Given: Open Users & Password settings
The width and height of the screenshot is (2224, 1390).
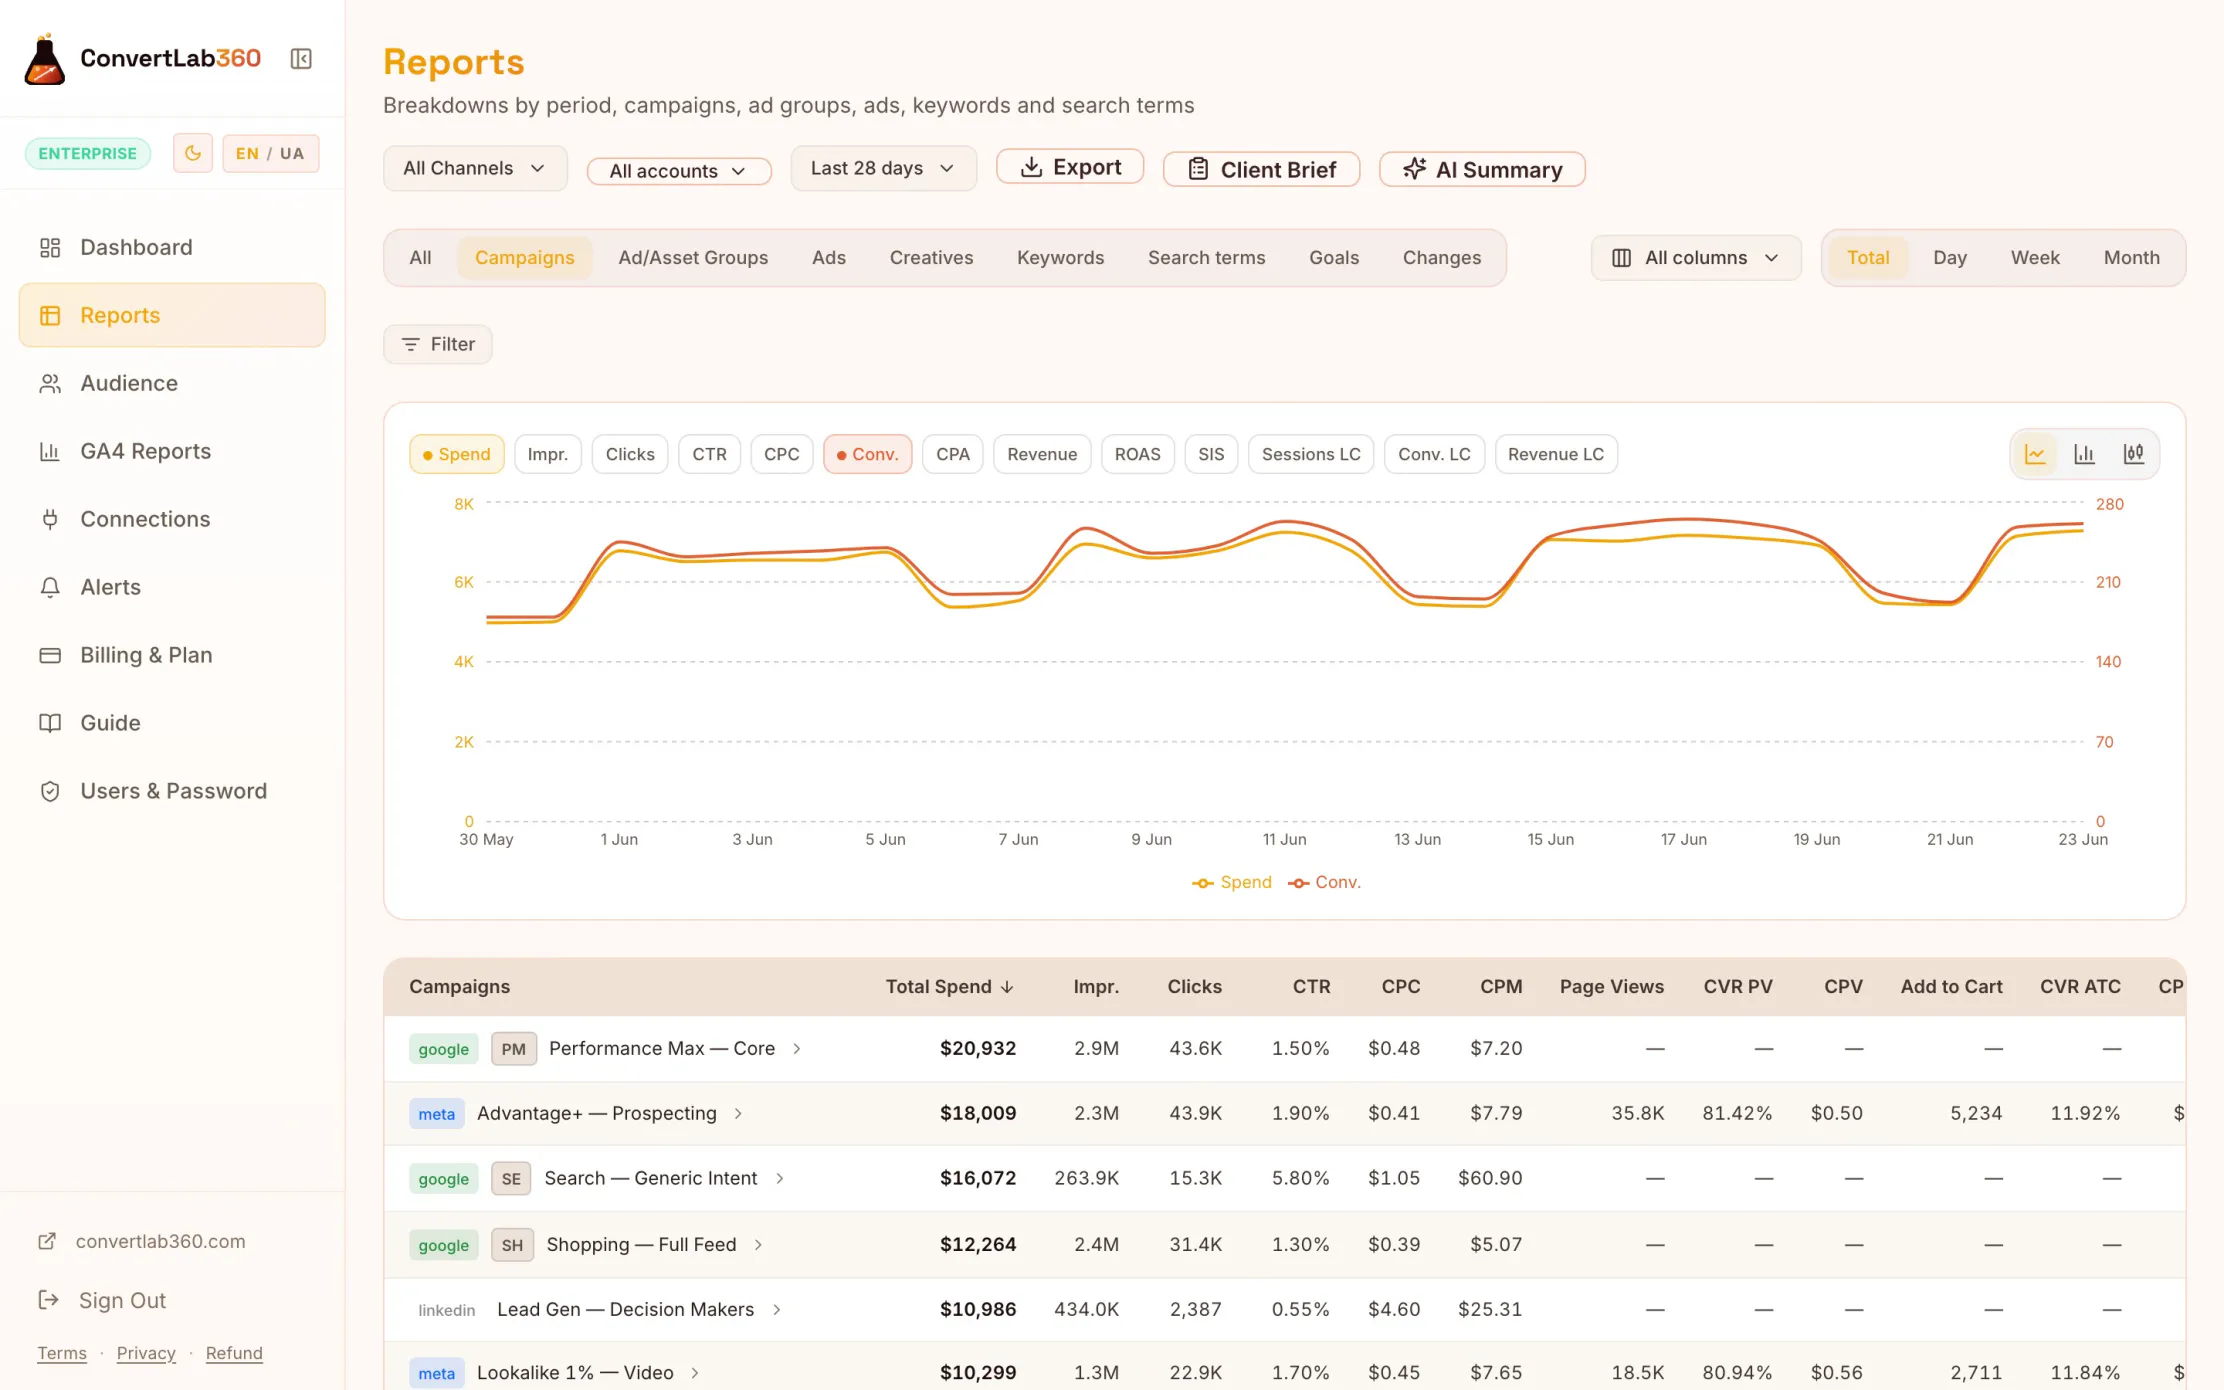Looking at the screenshot, I should click(x=172, y=791).
